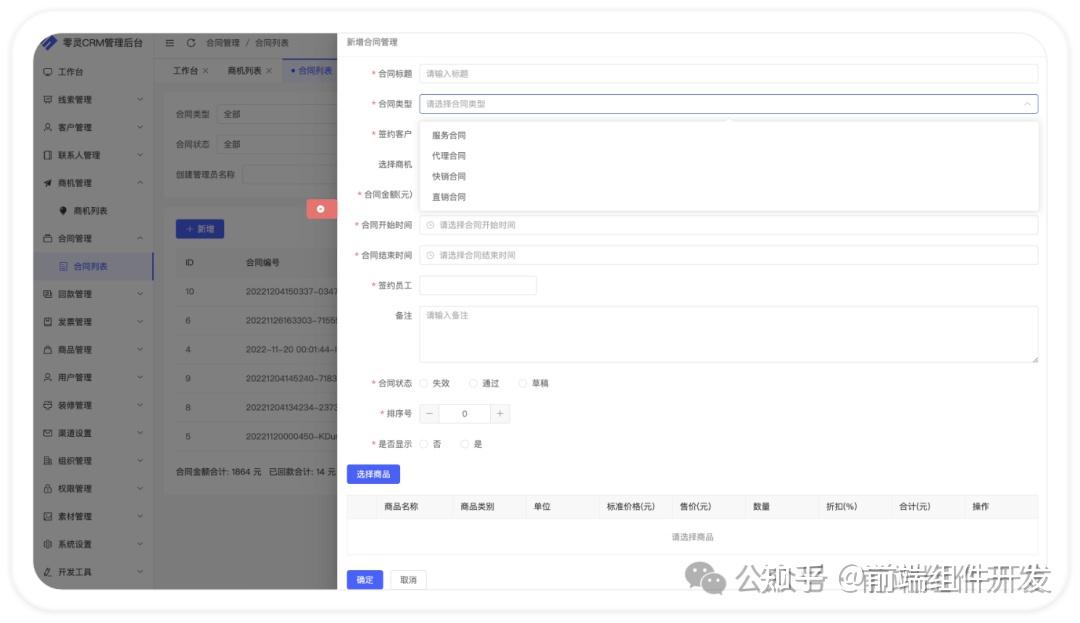Expand 开发工具 menu via its chevron

click(x=140, y=572)
